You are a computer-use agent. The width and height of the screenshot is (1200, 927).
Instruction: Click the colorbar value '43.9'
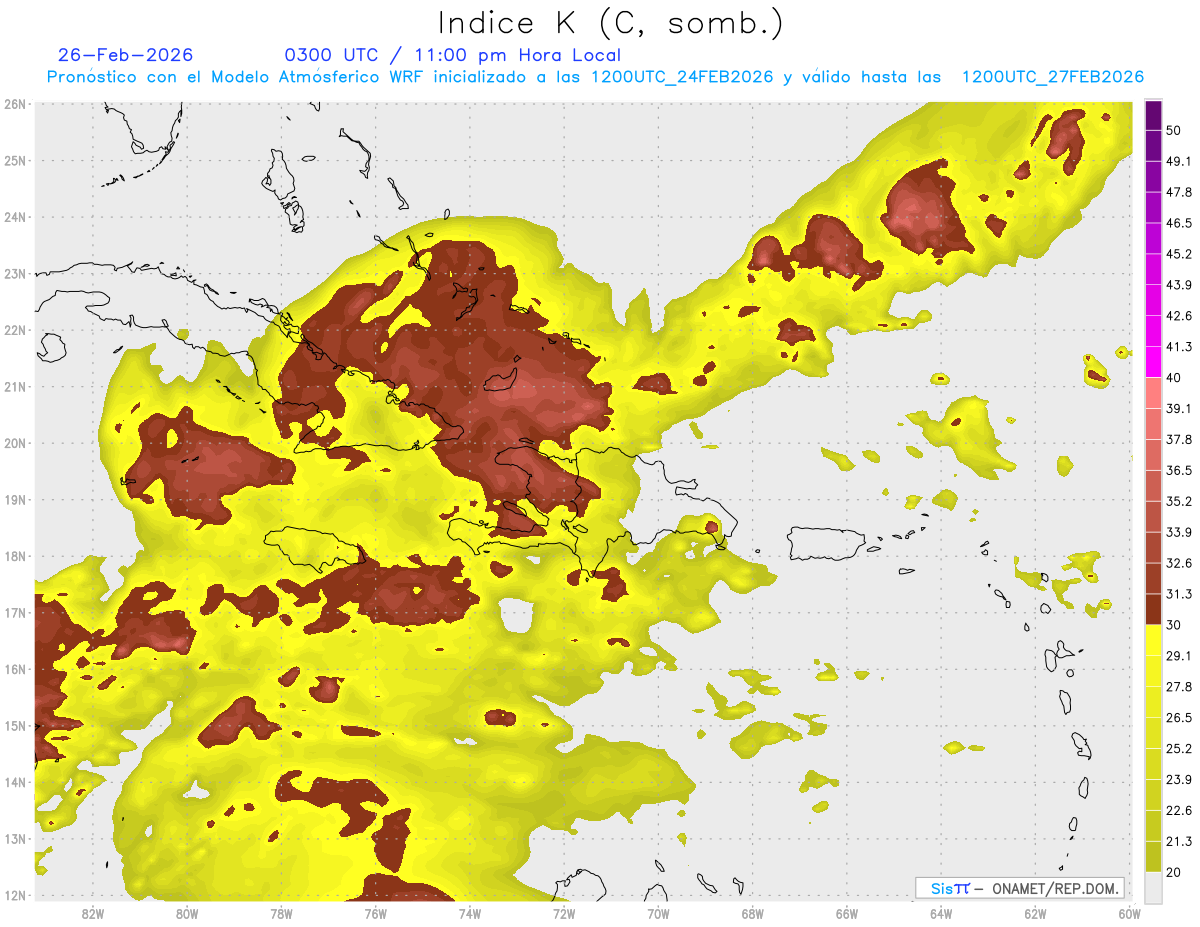pos(1178,285)
